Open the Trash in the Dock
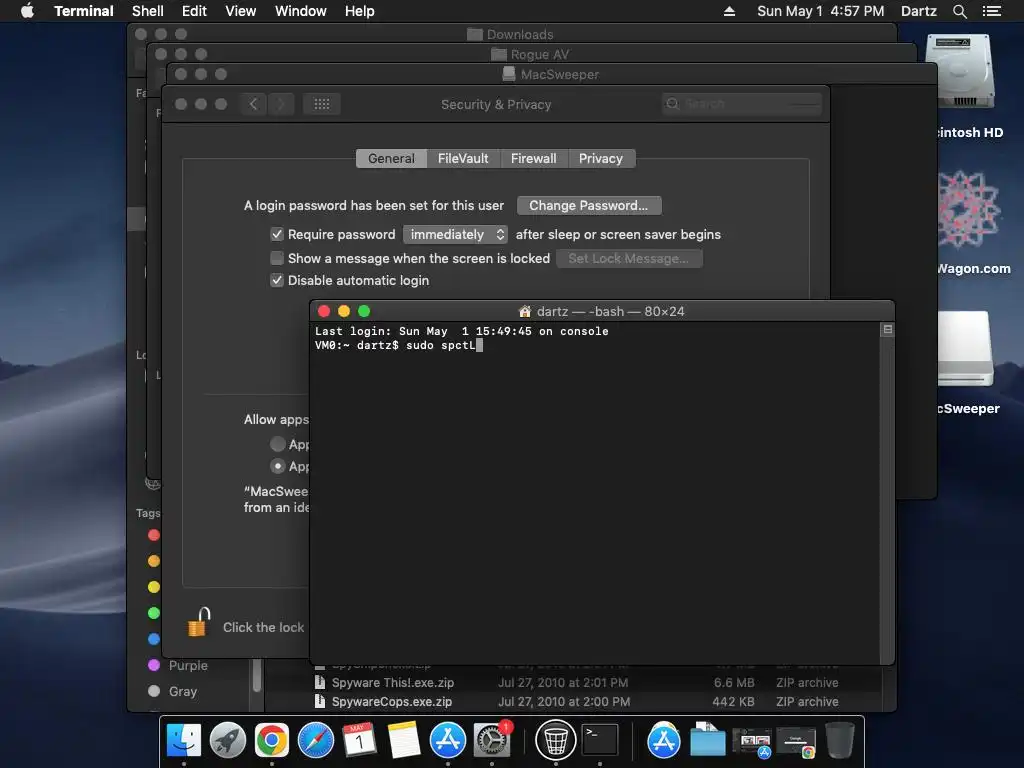Screen dimensions: 1024x768 (840, 740)
